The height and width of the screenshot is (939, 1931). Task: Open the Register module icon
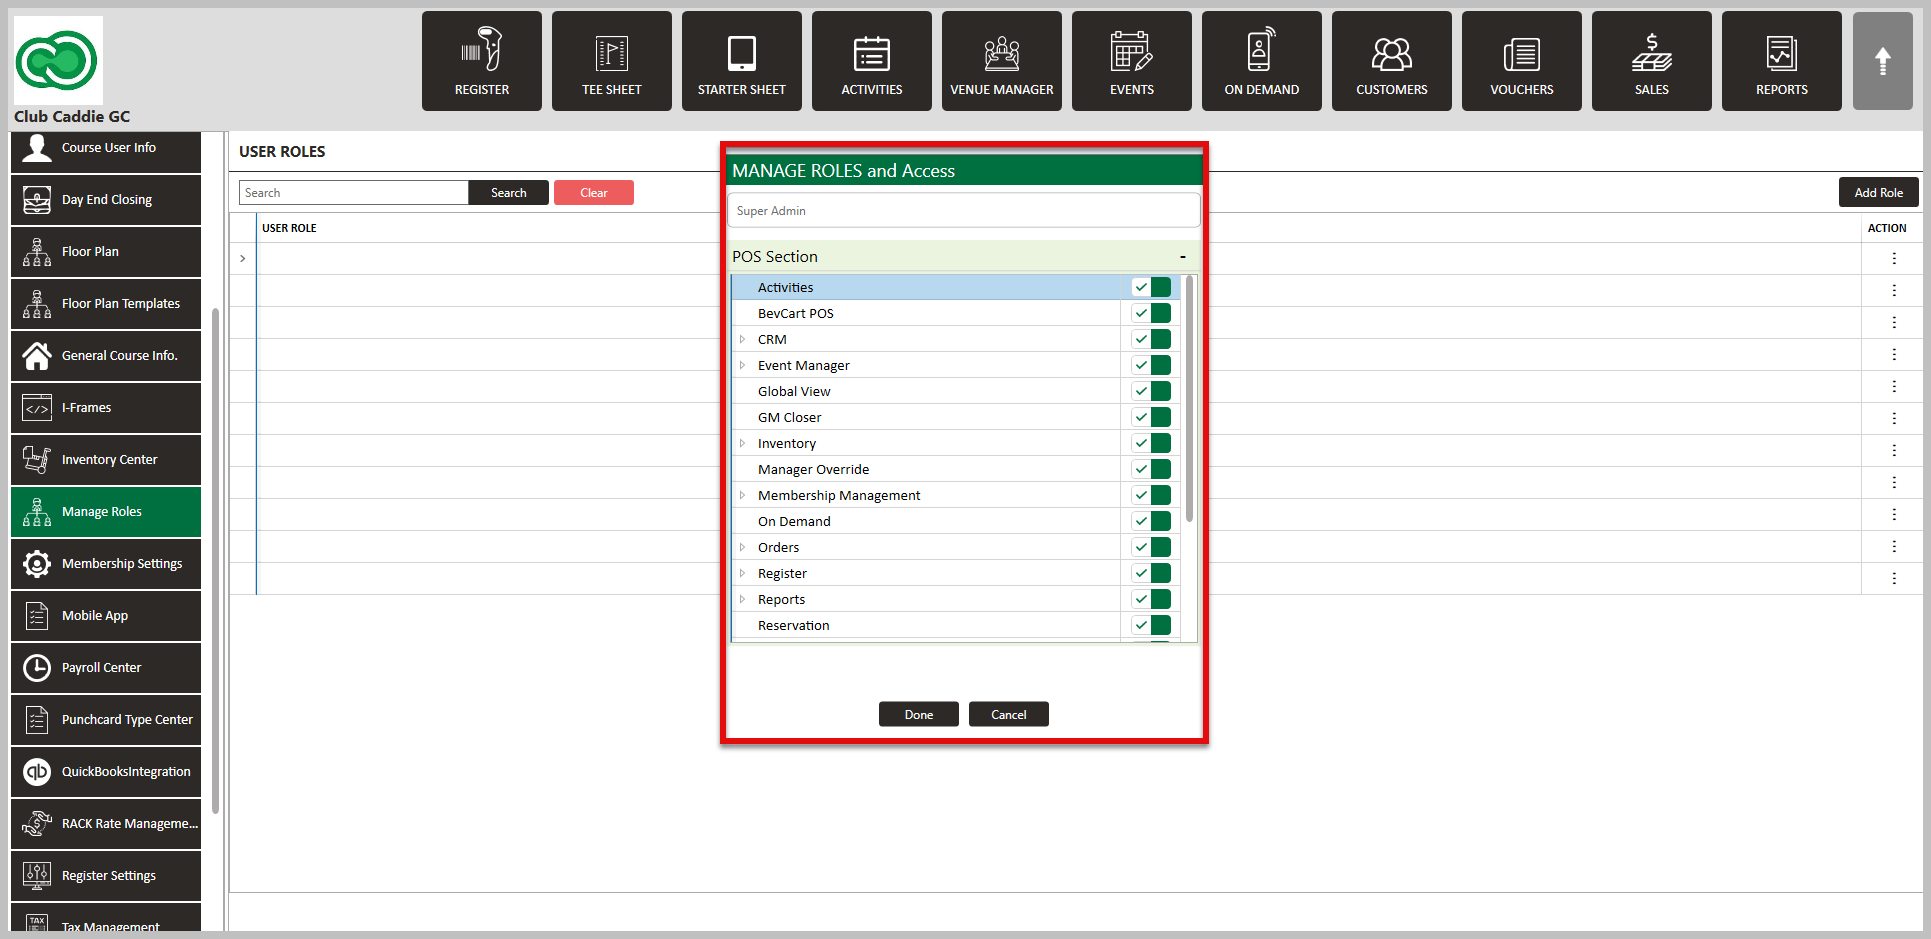click(482, 61)
